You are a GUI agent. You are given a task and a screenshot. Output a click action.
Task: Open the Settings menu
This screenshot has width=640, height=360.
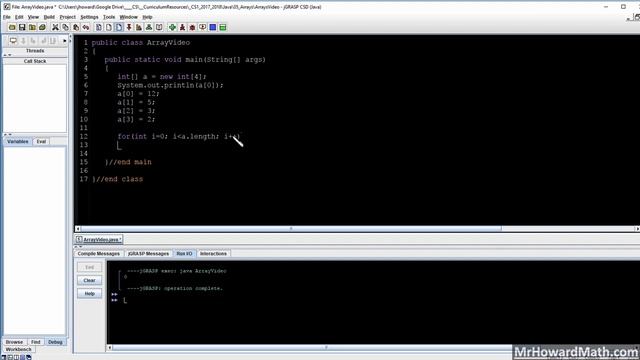tap(89, 17)
